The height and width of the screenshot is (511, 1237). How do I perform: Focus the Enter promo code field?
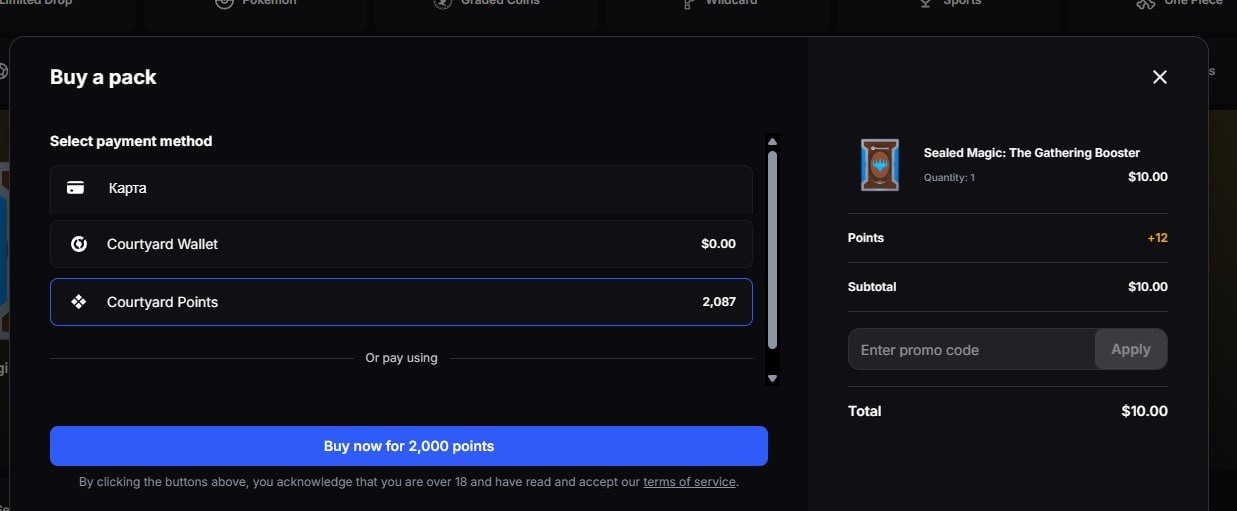coord(972,350)
